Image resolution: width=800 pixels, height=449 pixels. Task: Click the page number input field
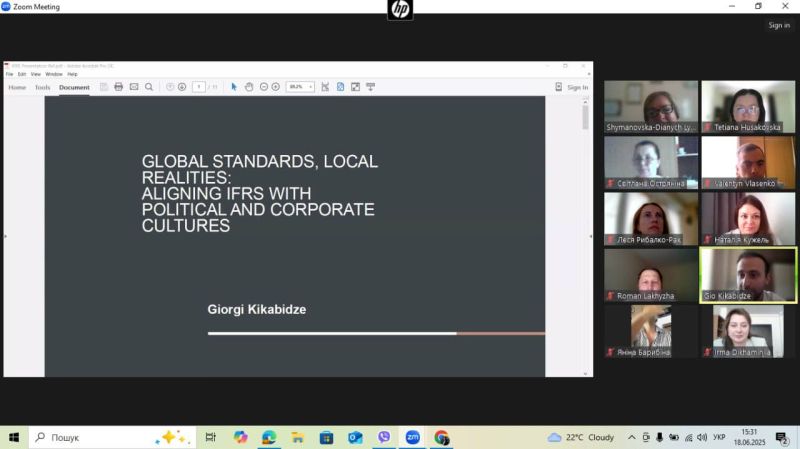pos(199,87)
